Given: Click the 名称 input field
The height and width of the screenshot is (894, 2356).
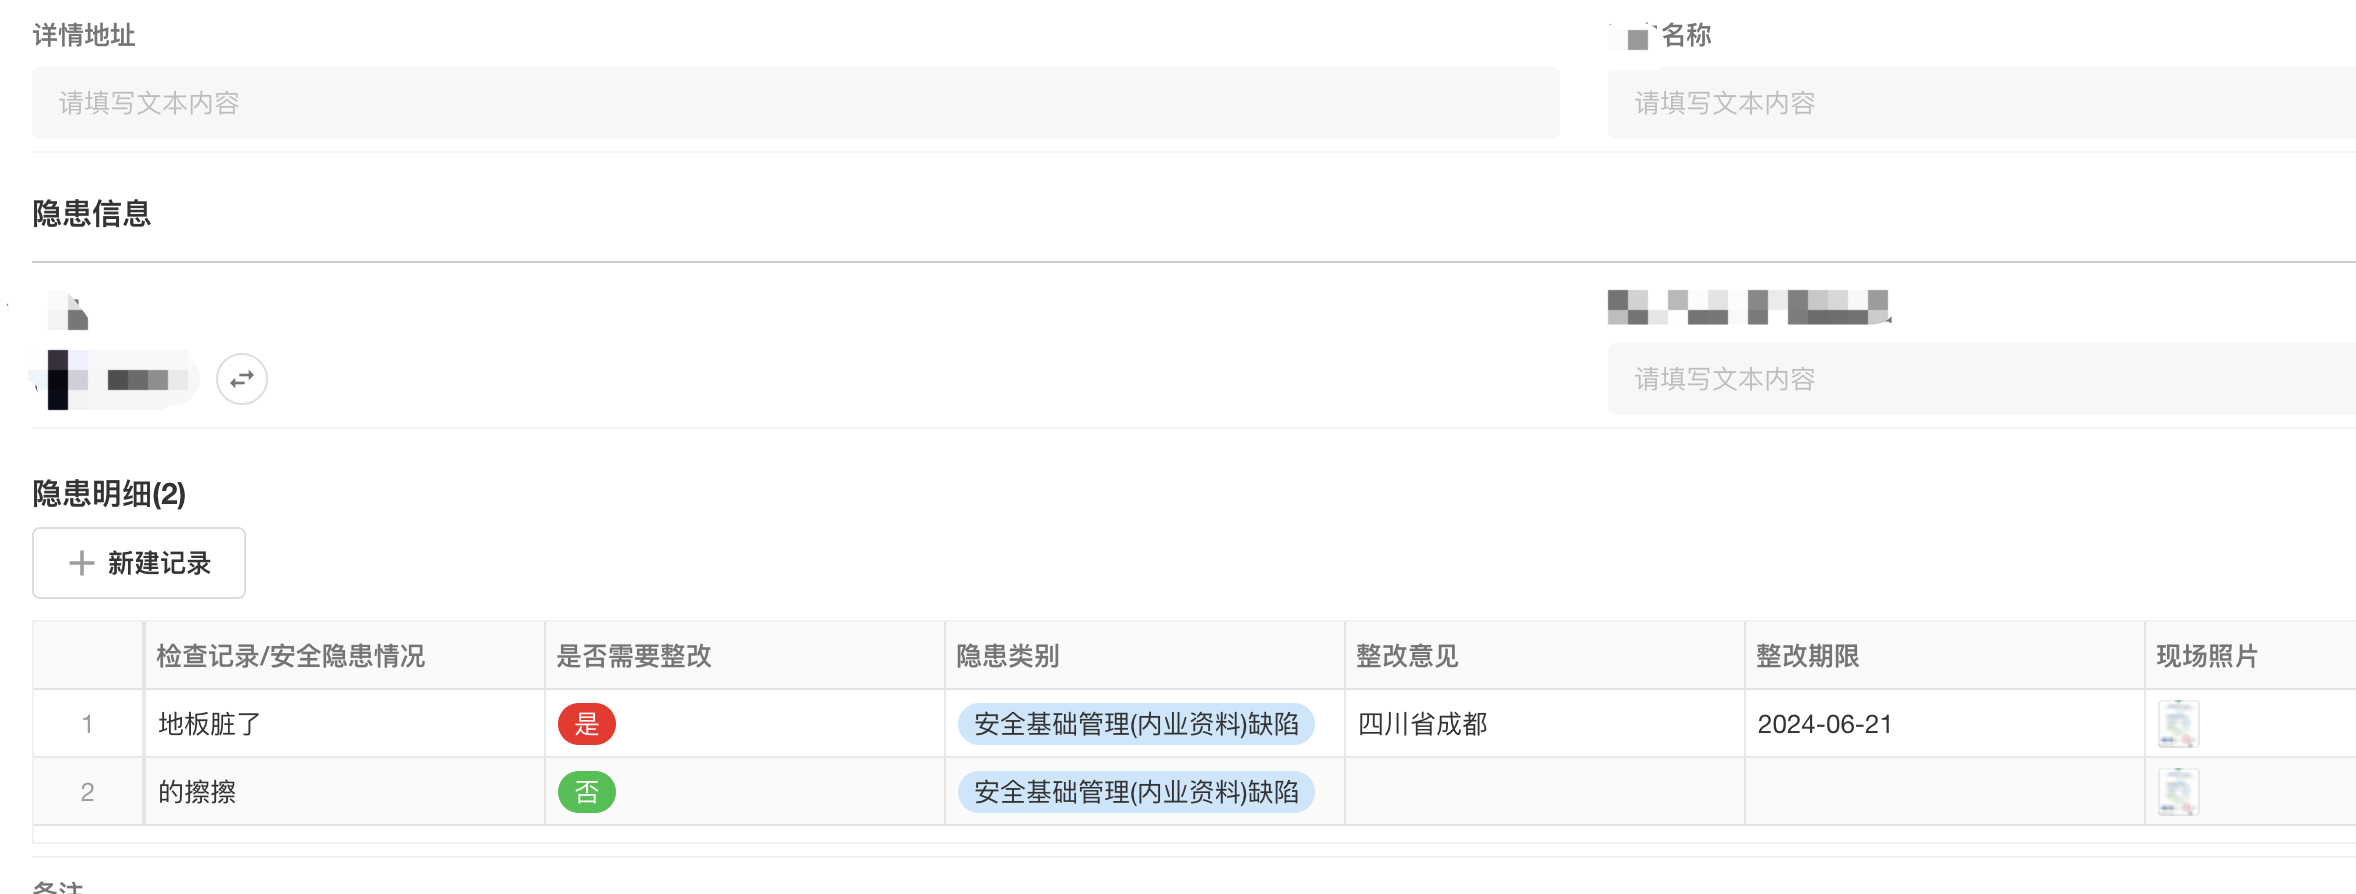Looking at the screenshot, I should click(1981, 103).
